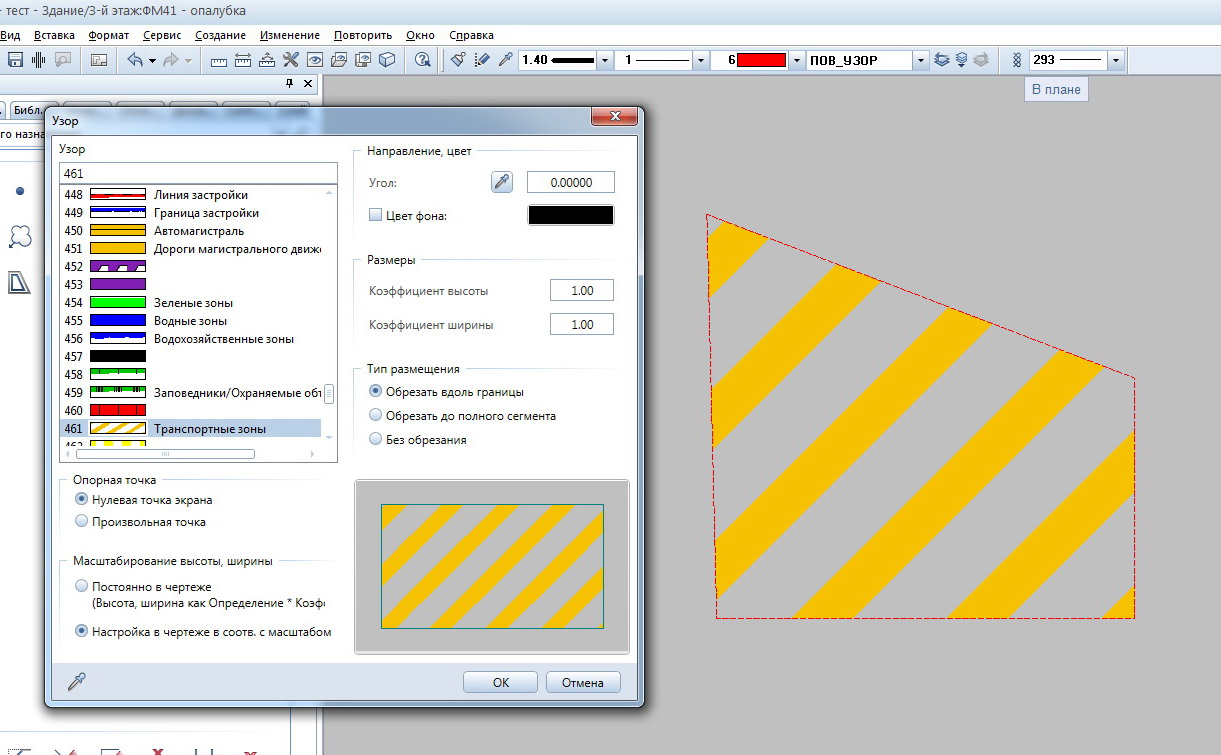
Task: Select pattern 448 Линия застройки
Action: 192,194
